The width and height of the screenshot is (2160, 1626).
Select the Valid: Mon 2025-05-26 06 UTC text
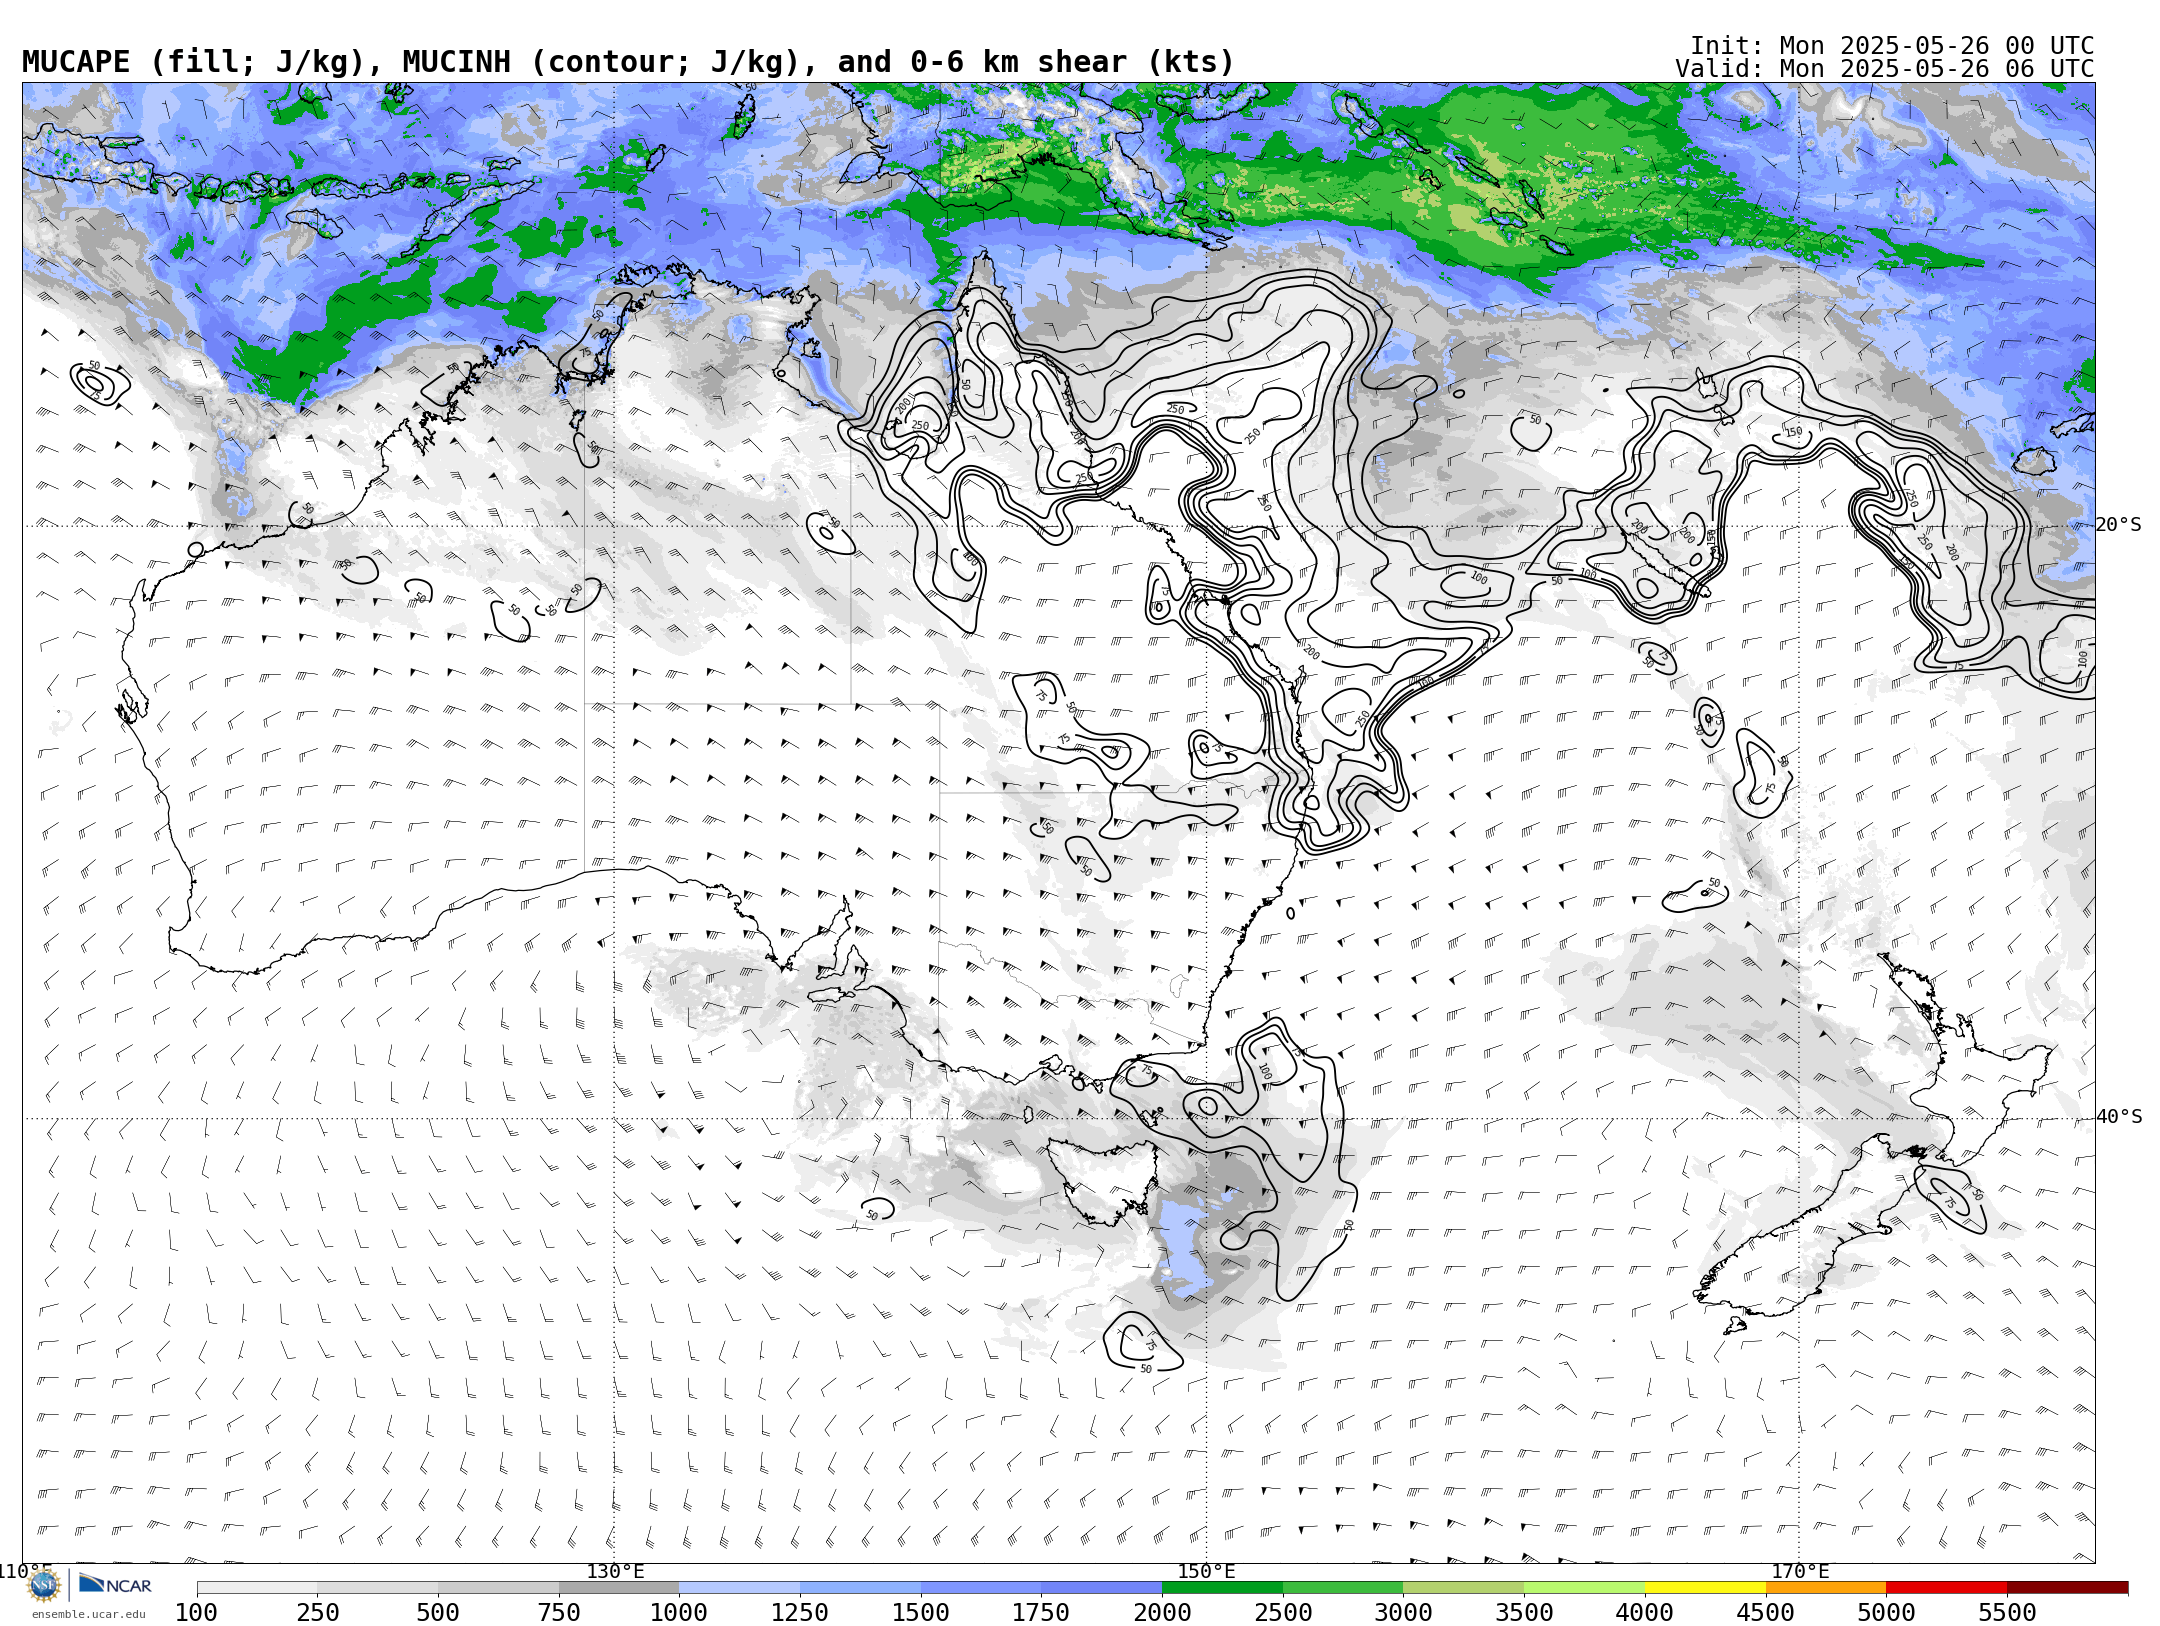[x=1885, y=69]
